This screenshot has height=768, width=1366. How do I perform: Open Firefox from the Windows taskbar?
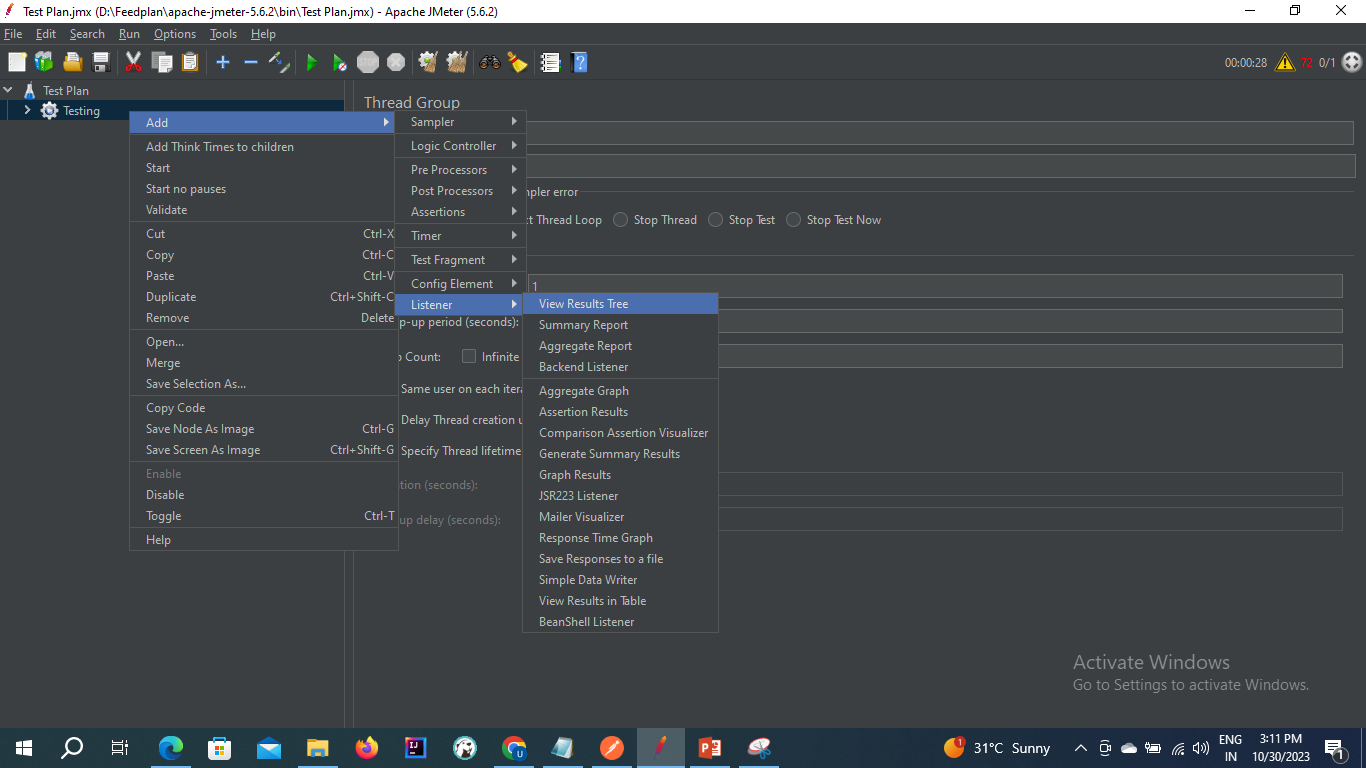coord(367,748)
